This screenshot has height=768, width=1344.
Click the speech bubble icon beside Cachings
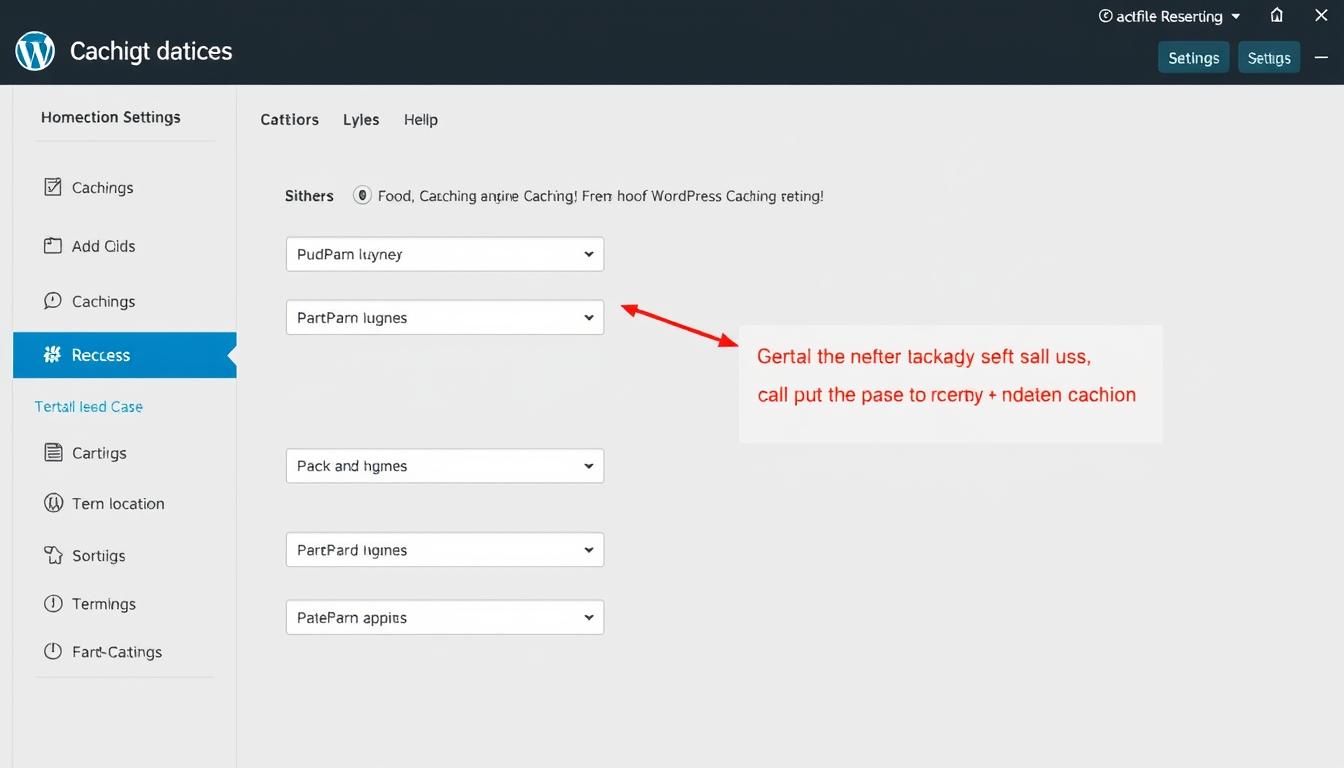(x=53, y=301)
